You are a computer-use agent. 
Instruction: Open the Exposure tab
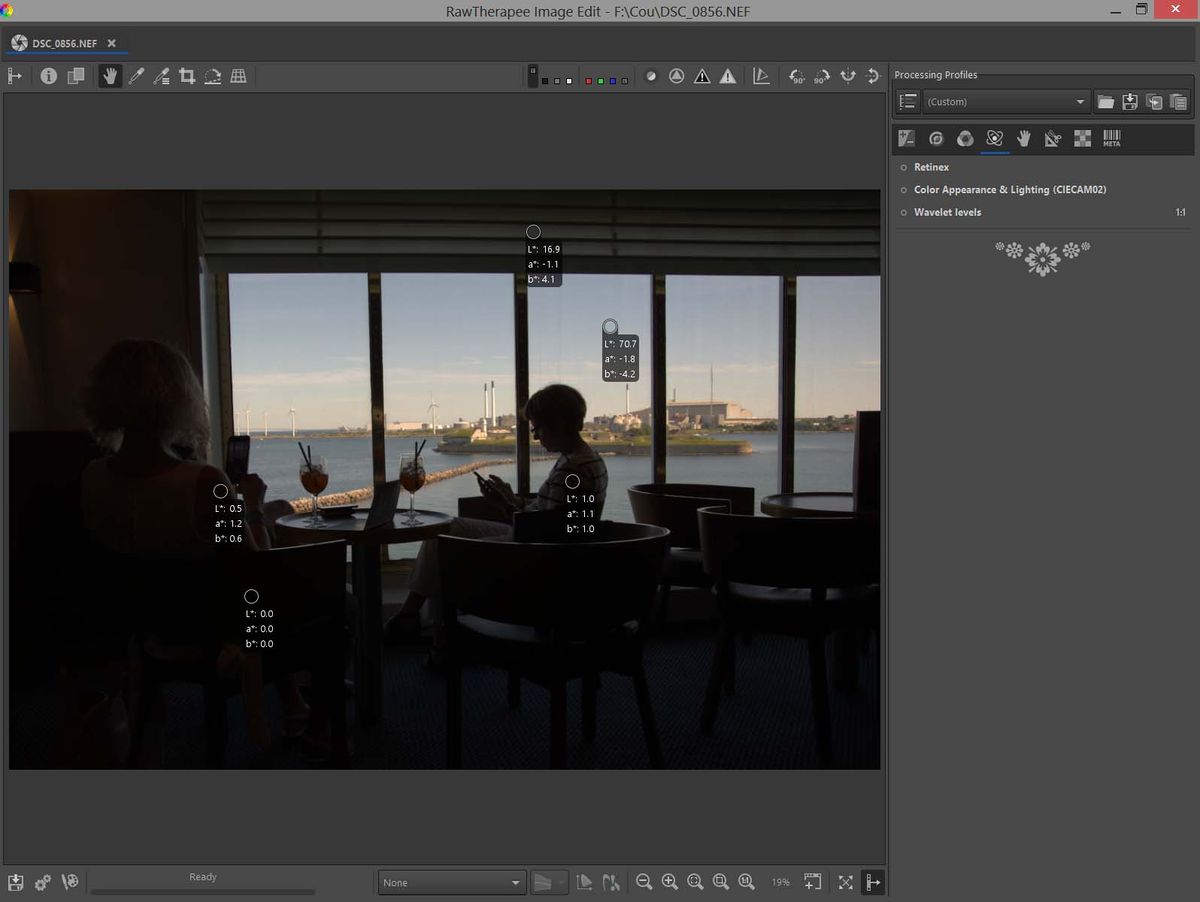click(x=907, y=139)
